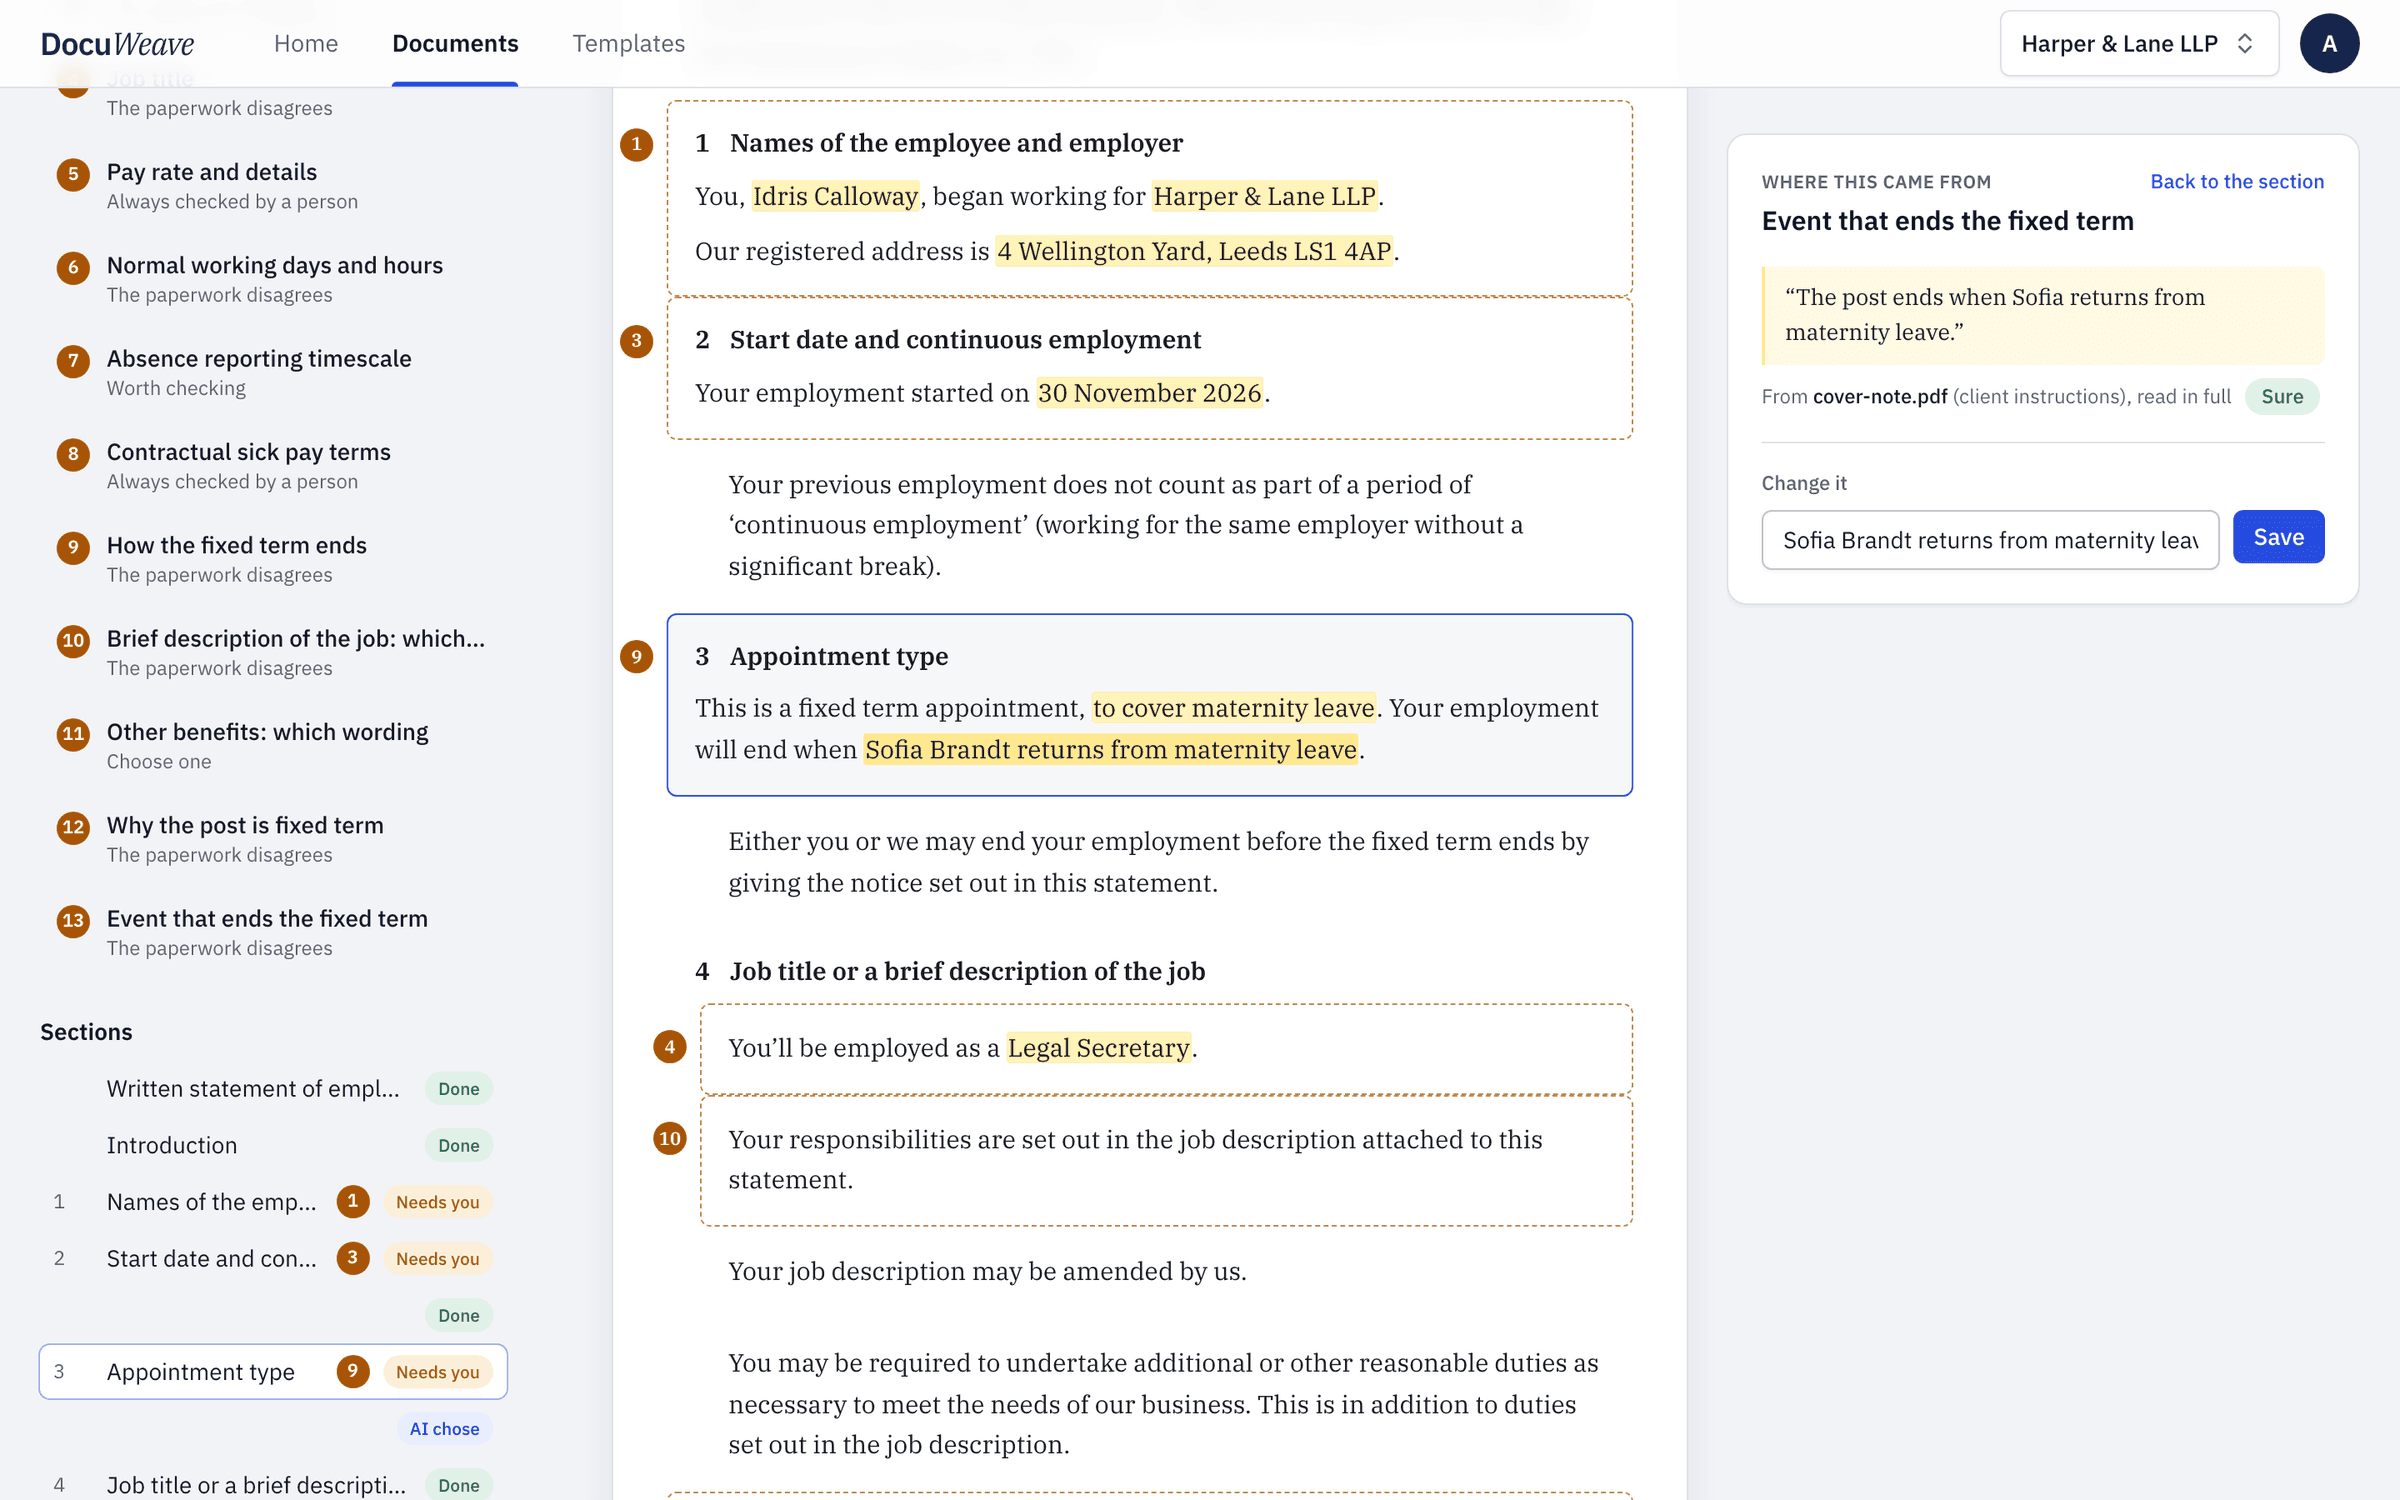Follow 'Back to the section' link
The height and width of the screenshot is (1500, 2400).
coord(2237,181)
